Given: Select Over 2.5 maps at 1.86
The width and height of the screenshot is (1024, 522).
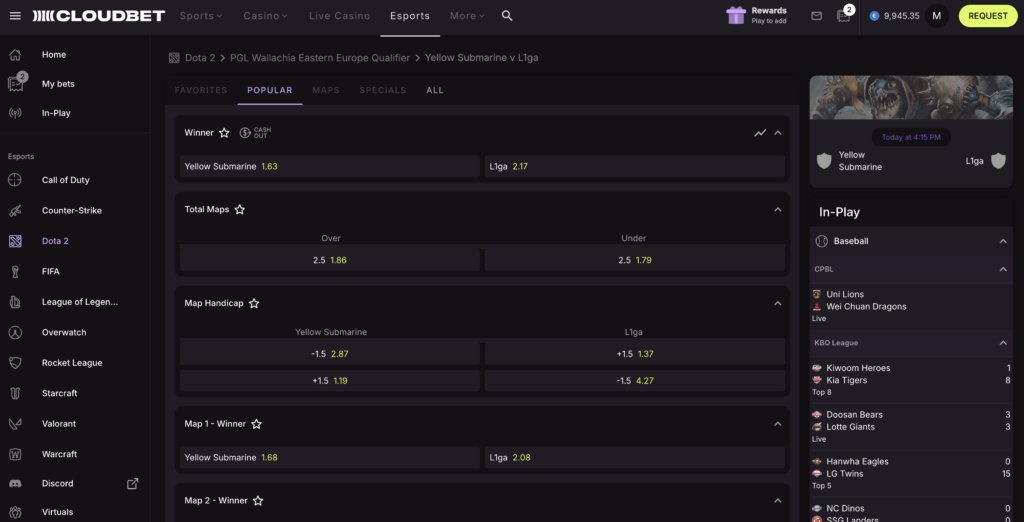Looking at the screenshot, I should point(330,260).
